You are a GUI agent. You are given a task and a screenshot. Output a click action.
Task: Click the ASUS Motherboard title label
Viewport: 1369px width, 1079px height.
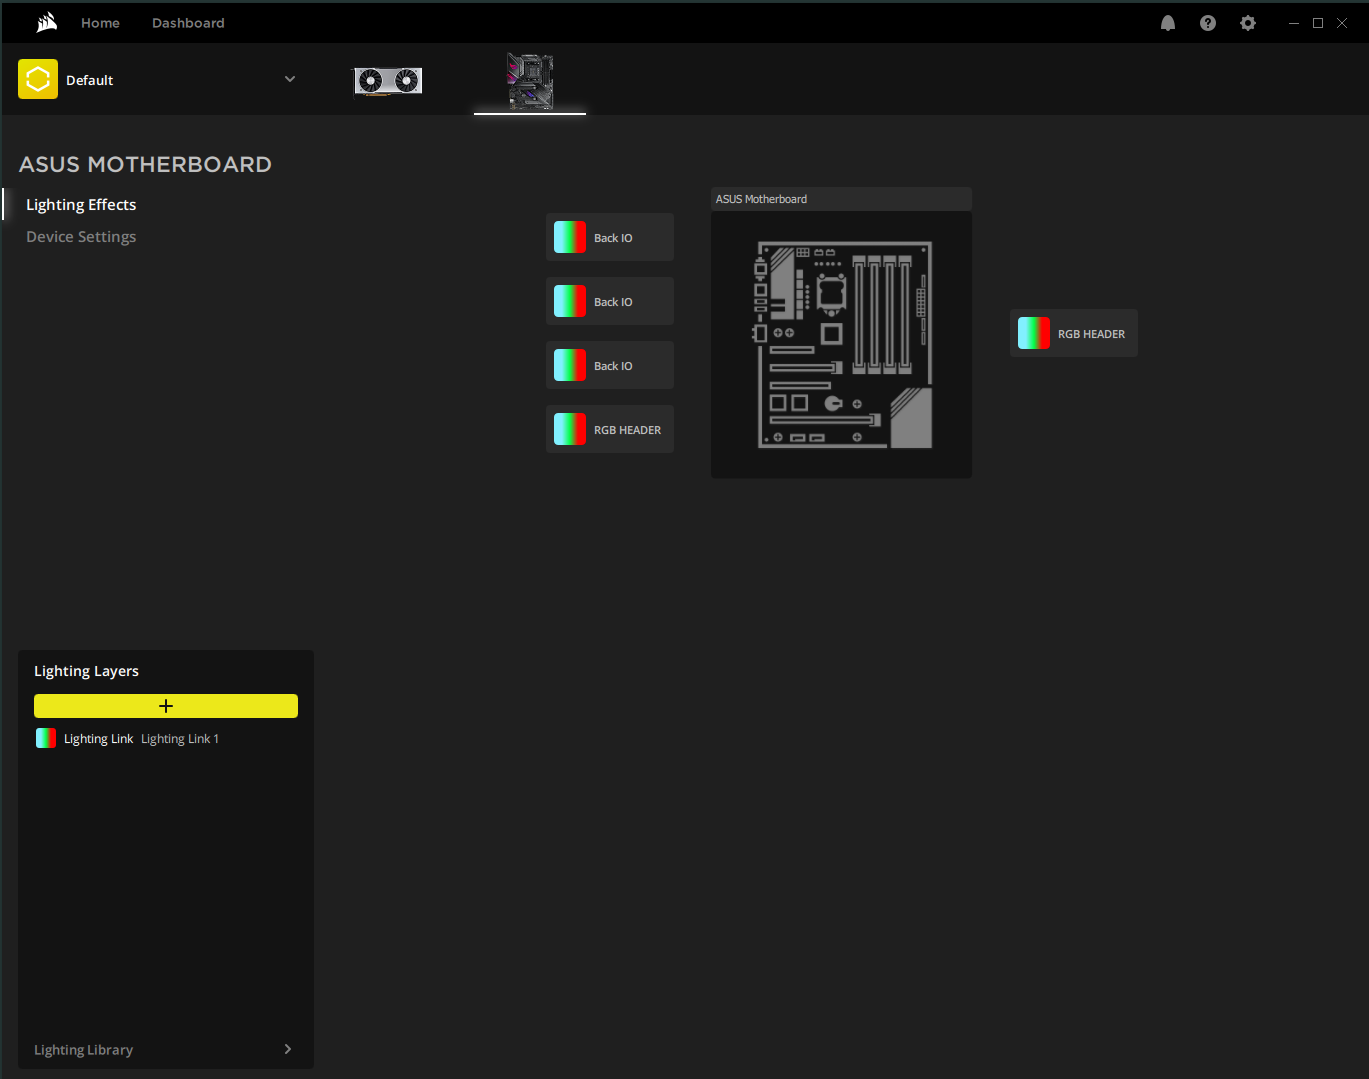coord(761,199)
